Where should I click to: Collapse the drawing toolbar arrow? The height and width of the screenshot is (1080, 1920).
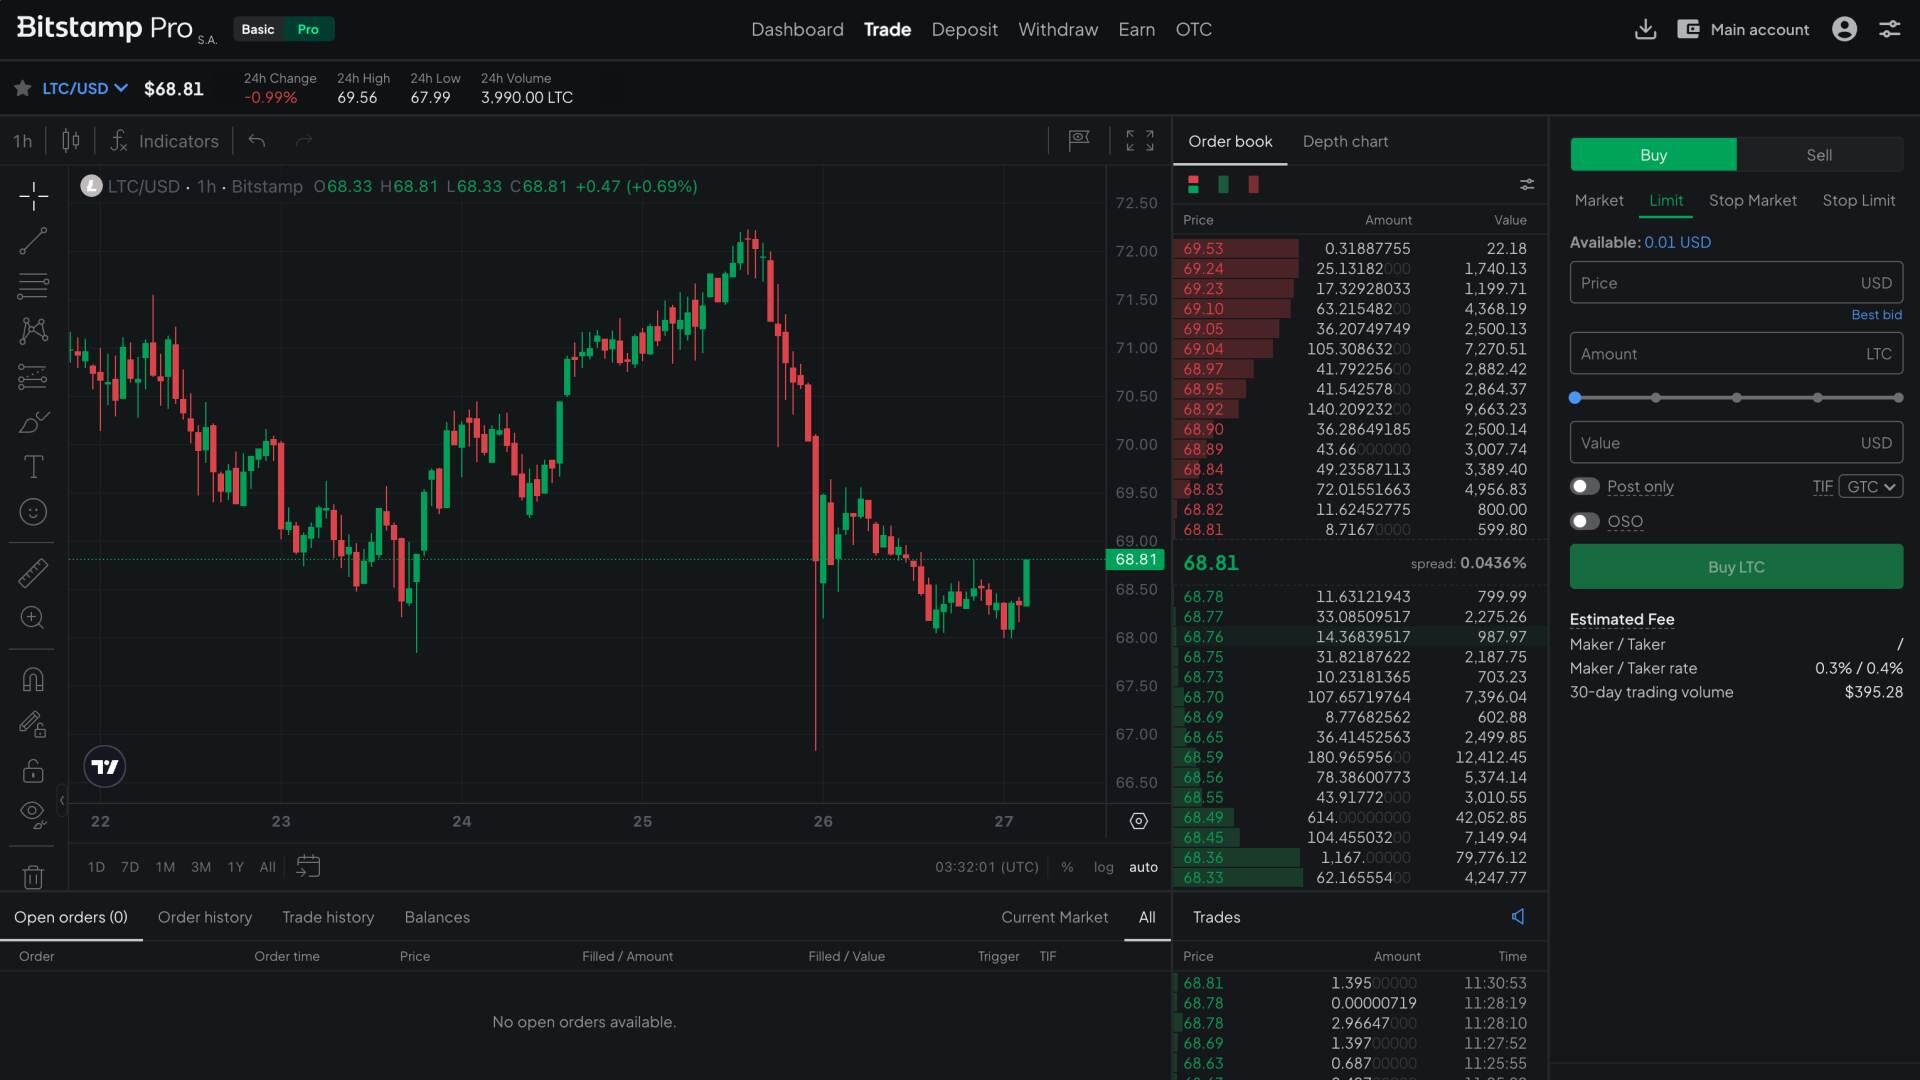pos(62,800)
